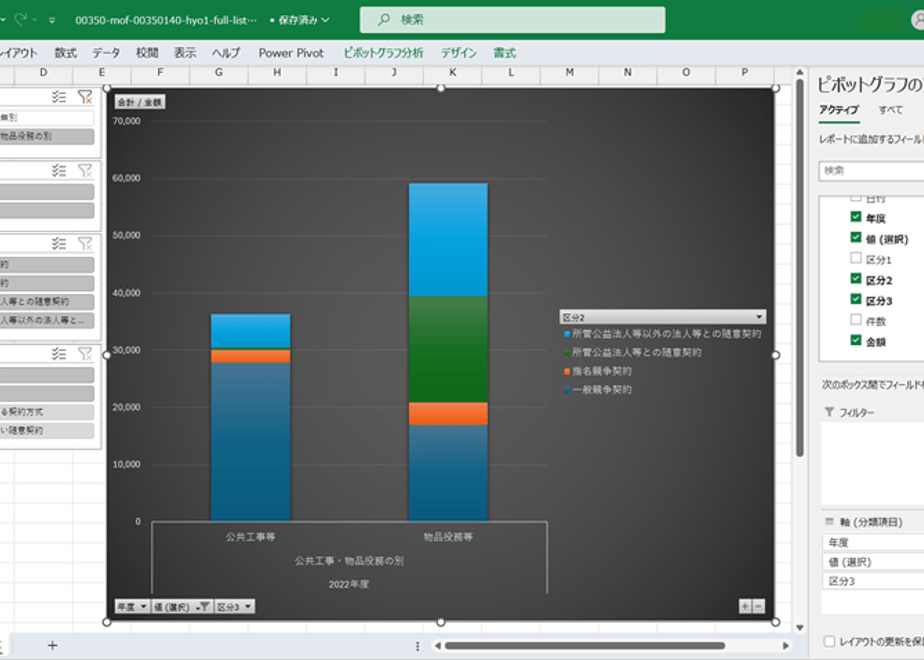This screenshot has height=660, width=924.
Task: Check the 件数 field checkbox
Action: 856,320
